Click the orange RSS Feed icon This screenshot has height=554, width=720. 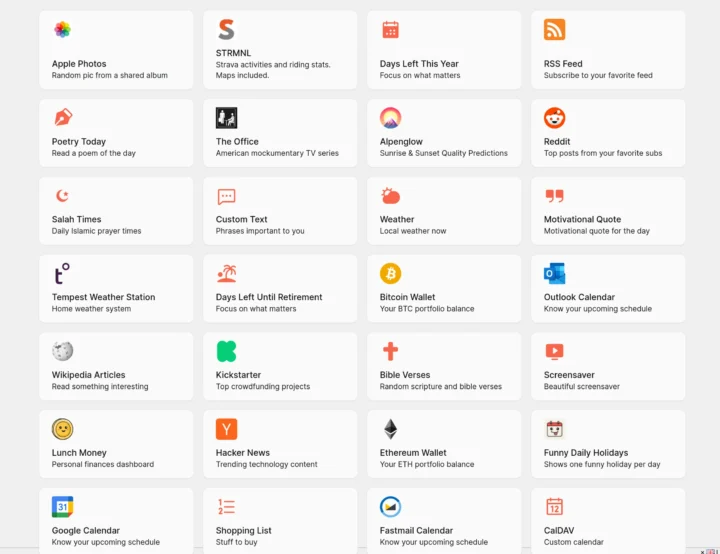[554, 30]
